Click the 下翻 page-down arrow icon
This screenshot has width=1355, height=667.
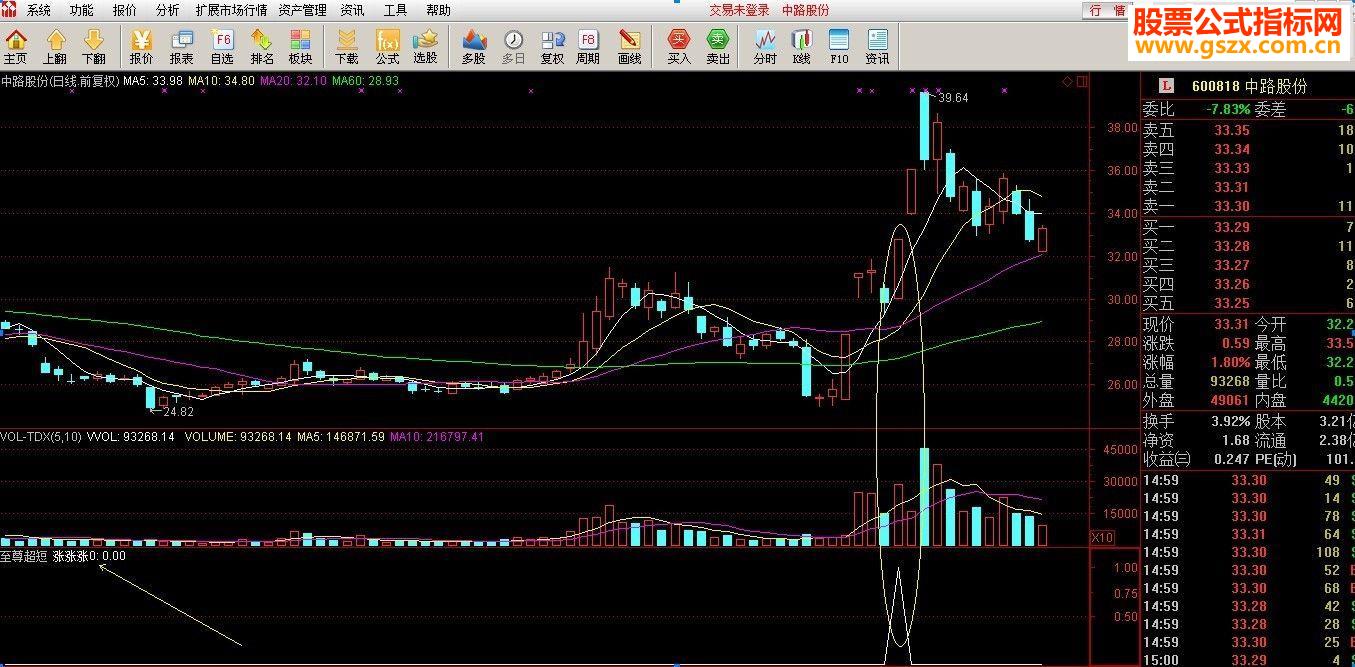tap(93, 46)
